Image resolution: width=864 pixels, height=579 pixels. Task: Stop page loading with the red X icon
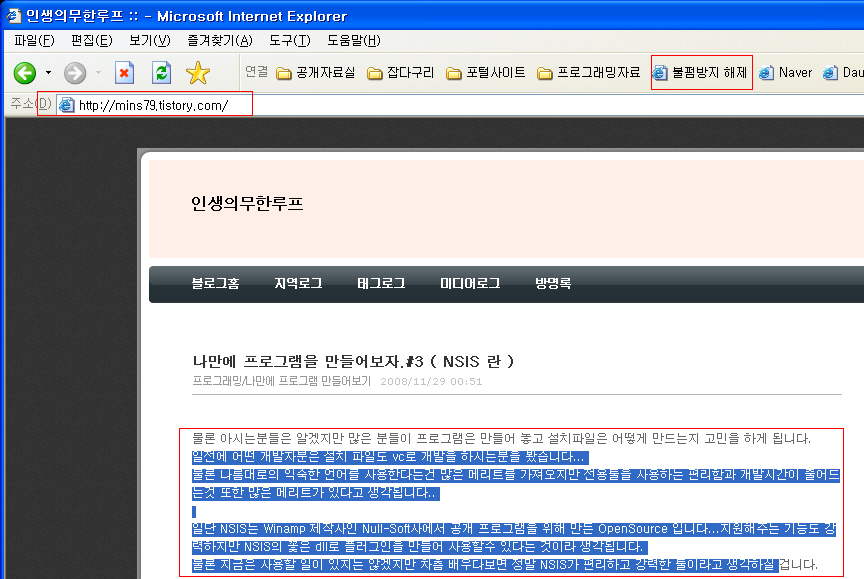coord(125,73)
